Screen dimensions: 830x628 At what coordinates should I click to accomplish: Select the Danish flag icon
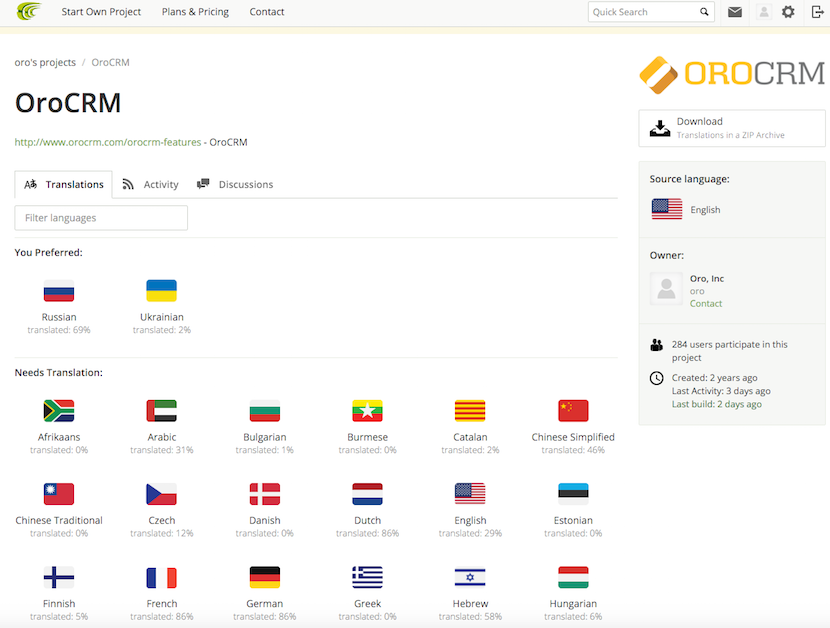coord(265,494)
